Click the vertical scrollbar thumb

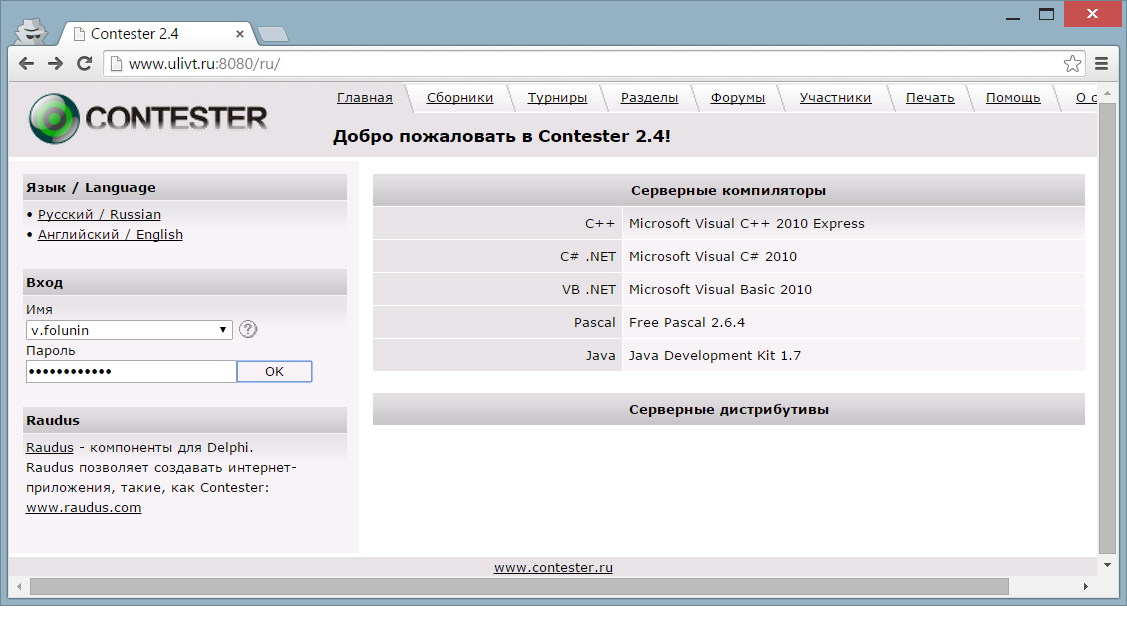pos(1107,328)
